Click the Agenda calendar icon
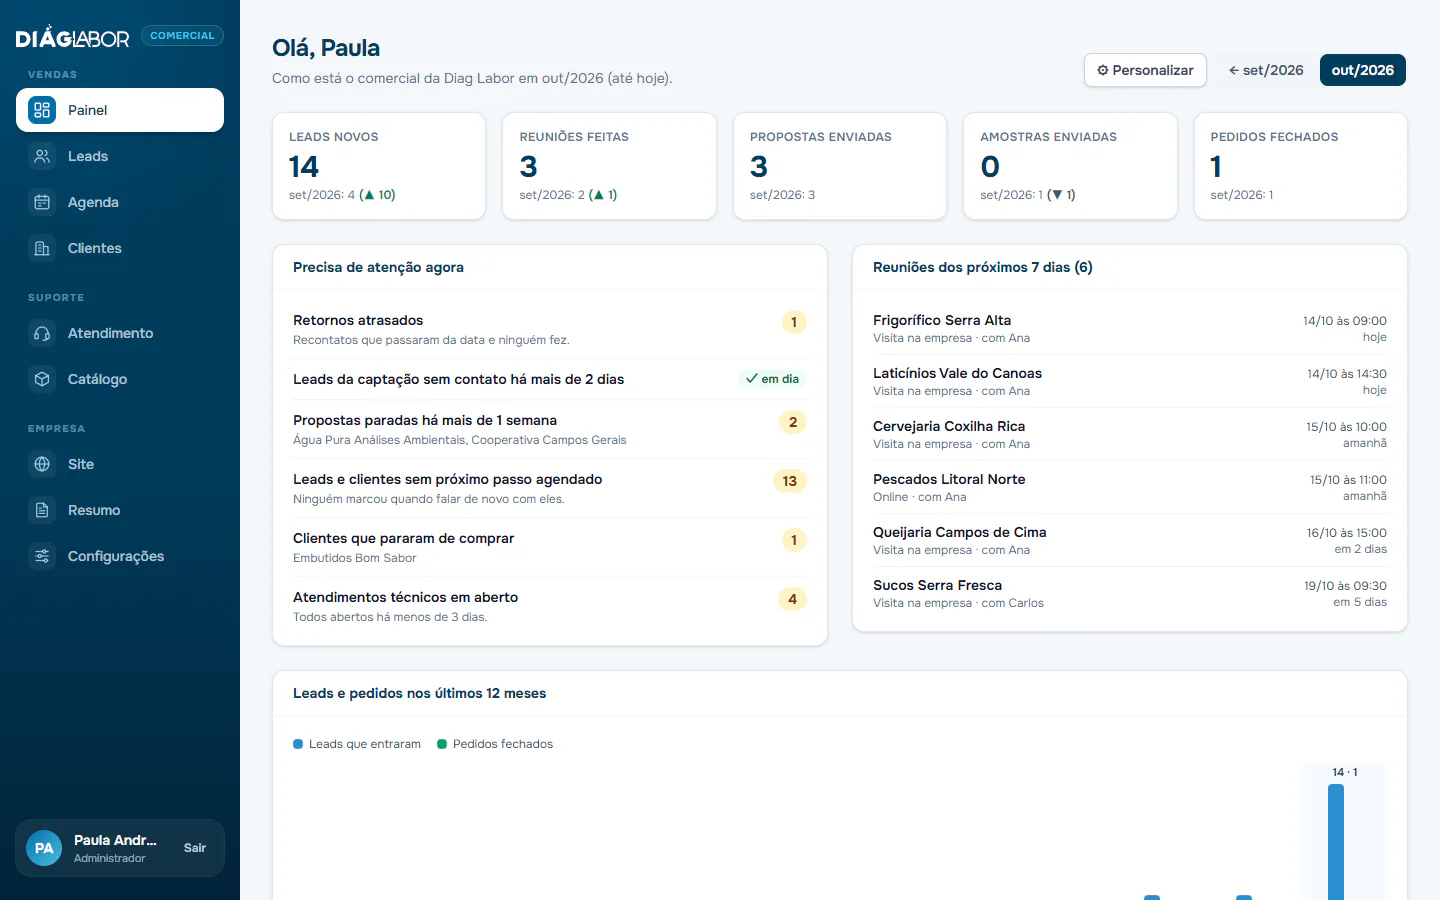The height and width of the screenshot is (900, 1440). click(x=42, y=202)
